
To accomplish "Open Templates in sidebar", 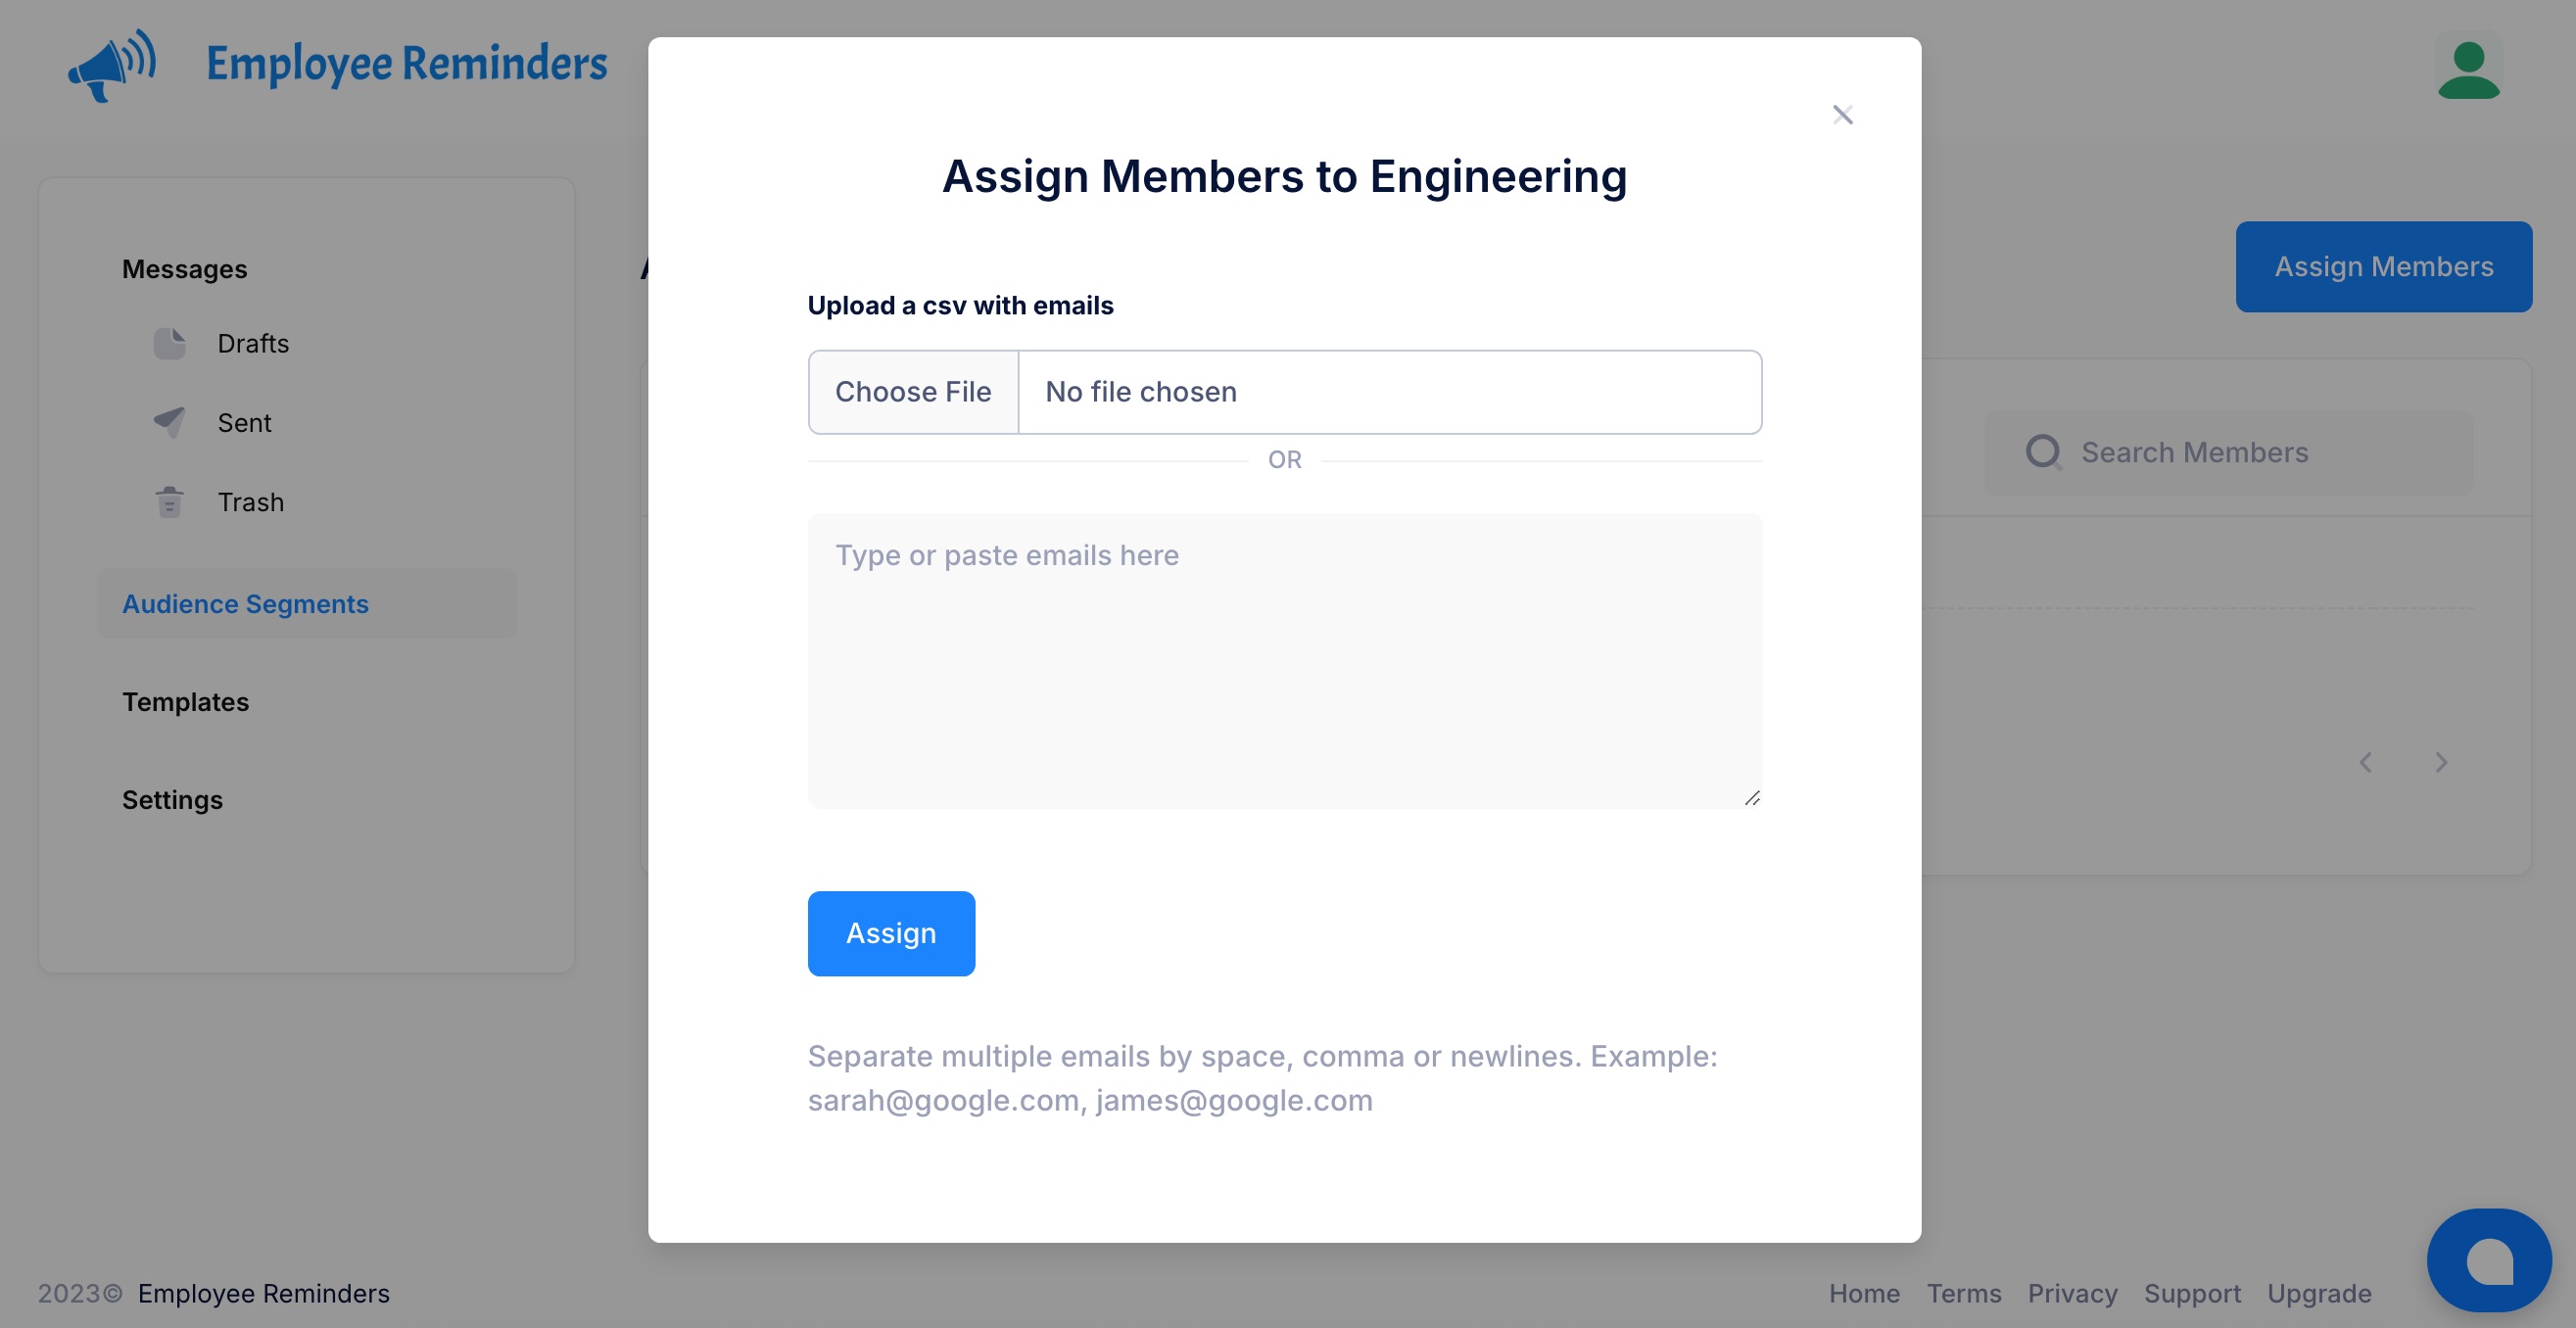I will point(185,702).
